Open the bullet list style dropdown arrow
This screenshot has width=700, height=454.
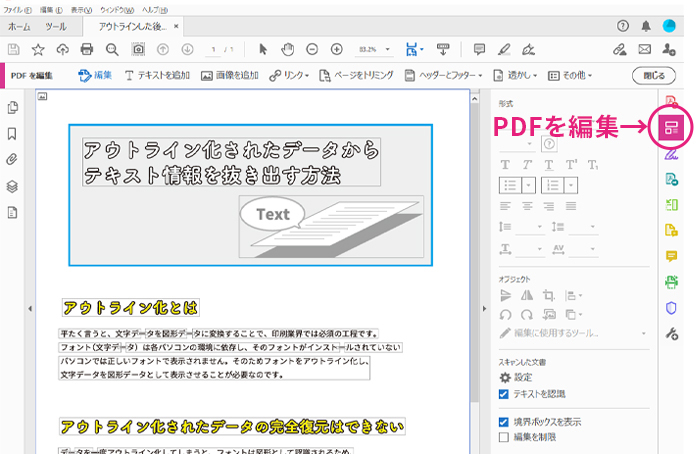coord(529,185)
